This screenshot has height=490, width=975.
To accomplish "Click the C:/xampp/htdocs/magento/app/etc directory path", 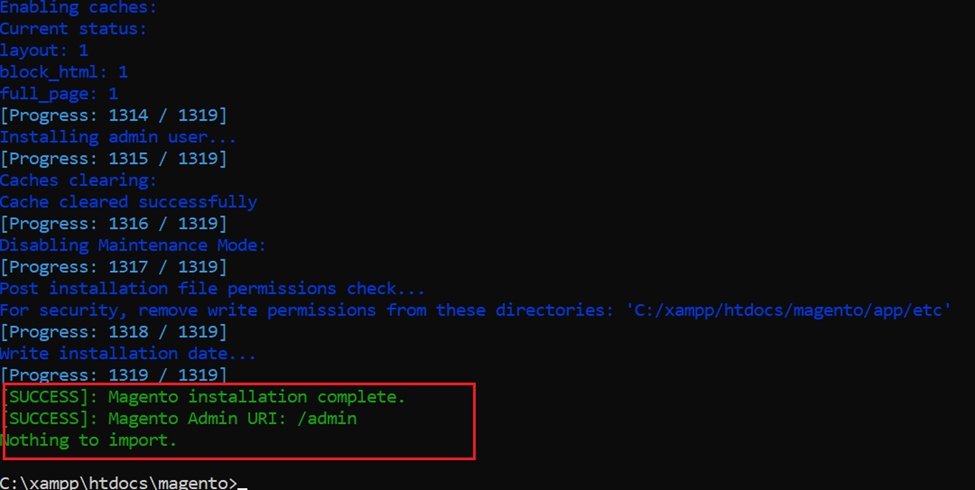I will click(x=788, y=310).
